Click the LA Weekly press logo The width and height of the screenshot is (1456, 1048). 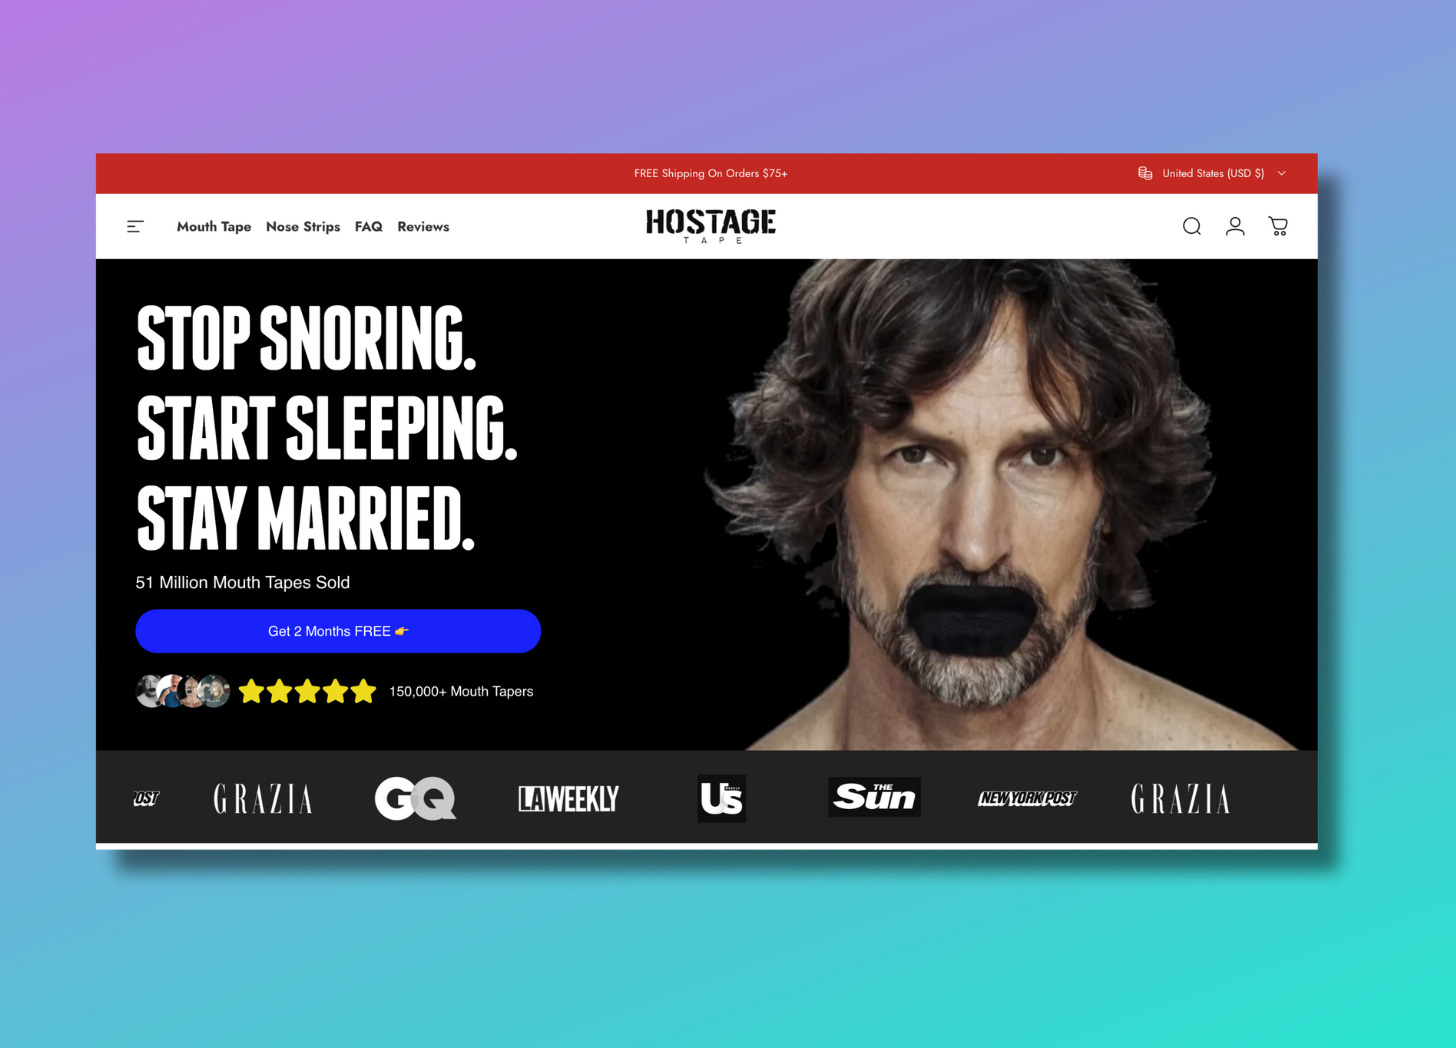click(568, 798)
